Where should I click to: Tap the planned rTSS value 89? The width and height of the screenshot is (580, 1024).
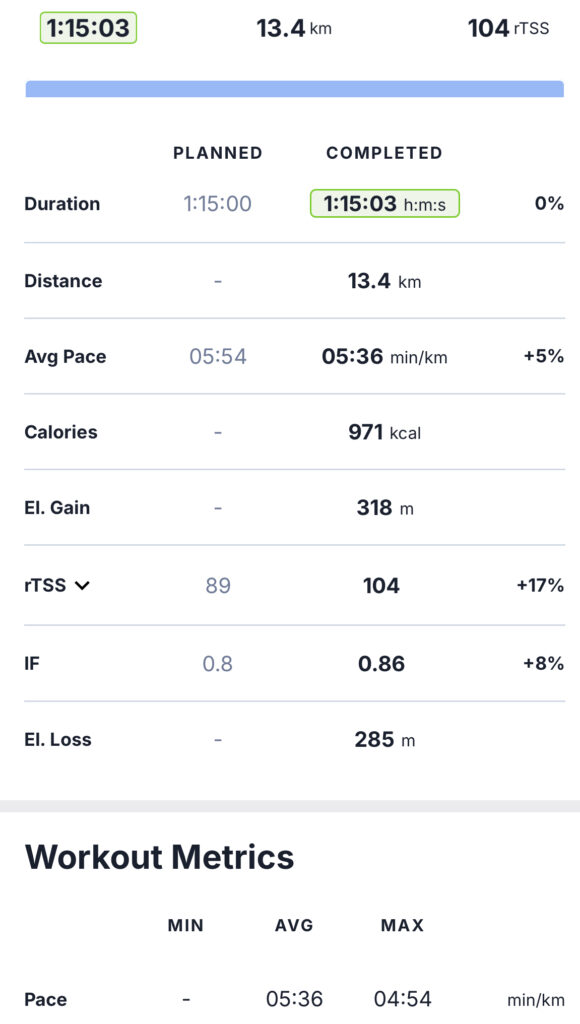pyautogui.click(x=218, y=585)
